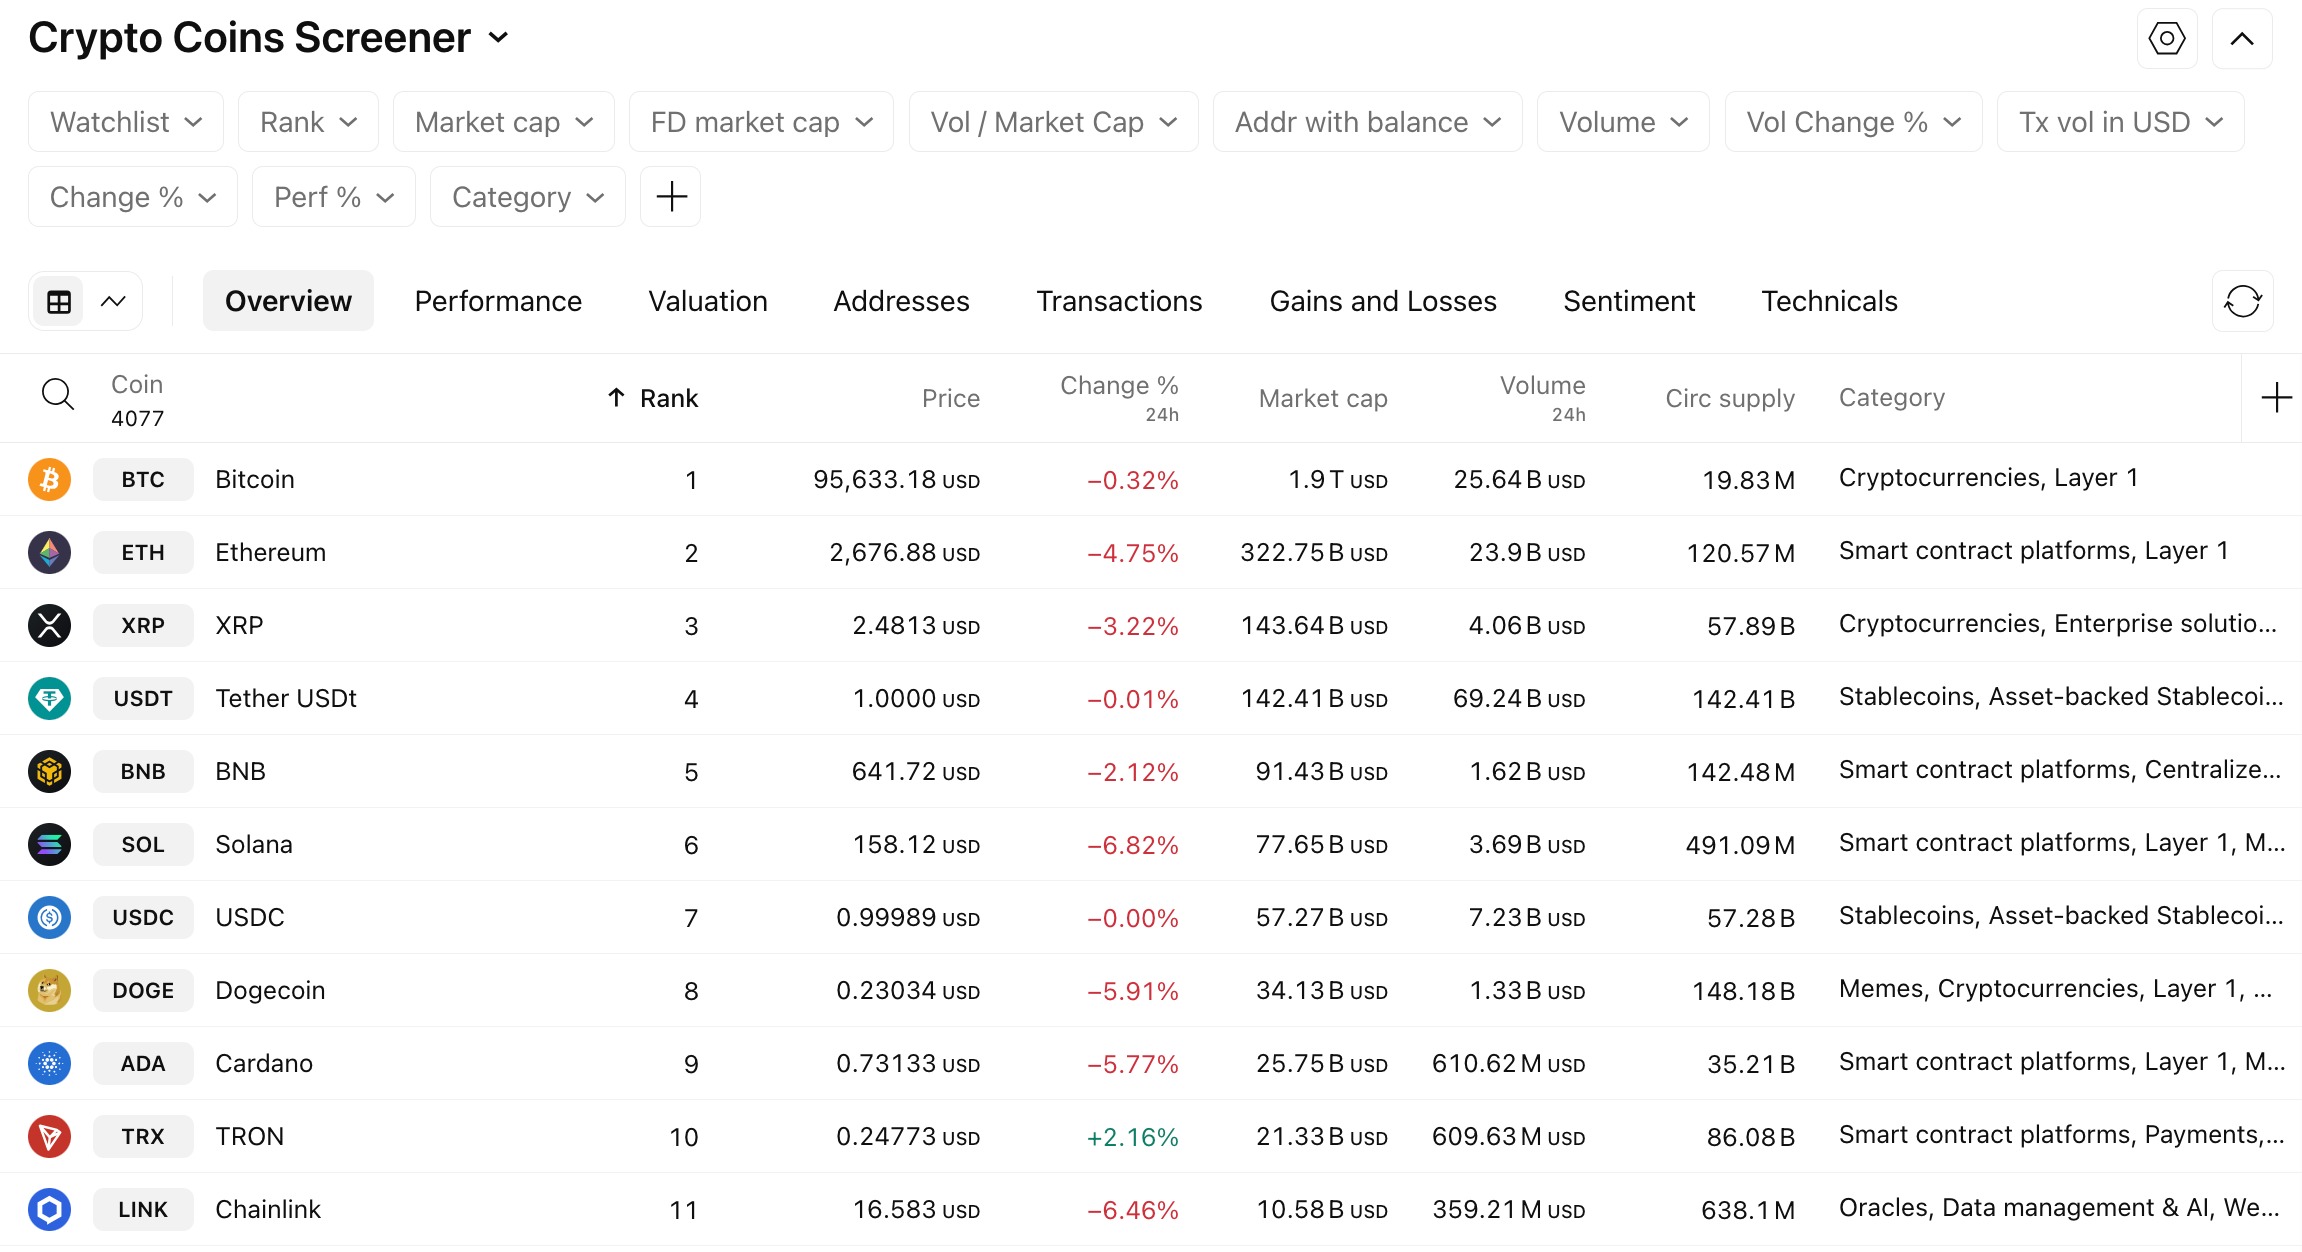Switch to the Performance tab
The height and width of the screenshot is (1252, 2302).
pos(498,301)
